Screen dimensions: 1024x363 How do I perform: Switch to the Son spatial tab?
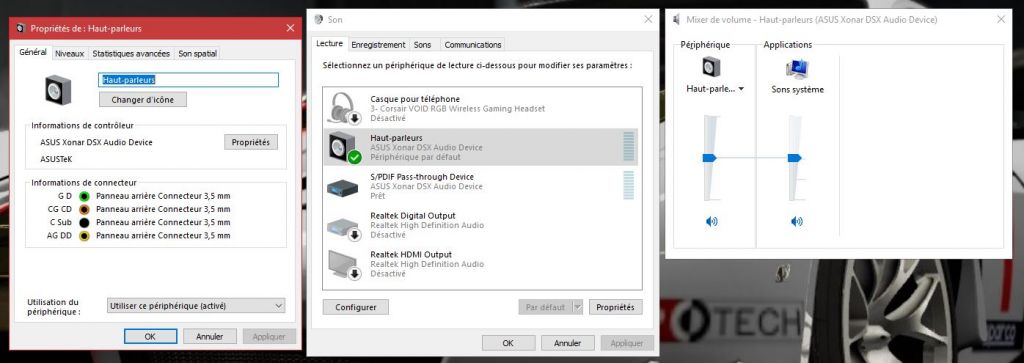point(198,54)
